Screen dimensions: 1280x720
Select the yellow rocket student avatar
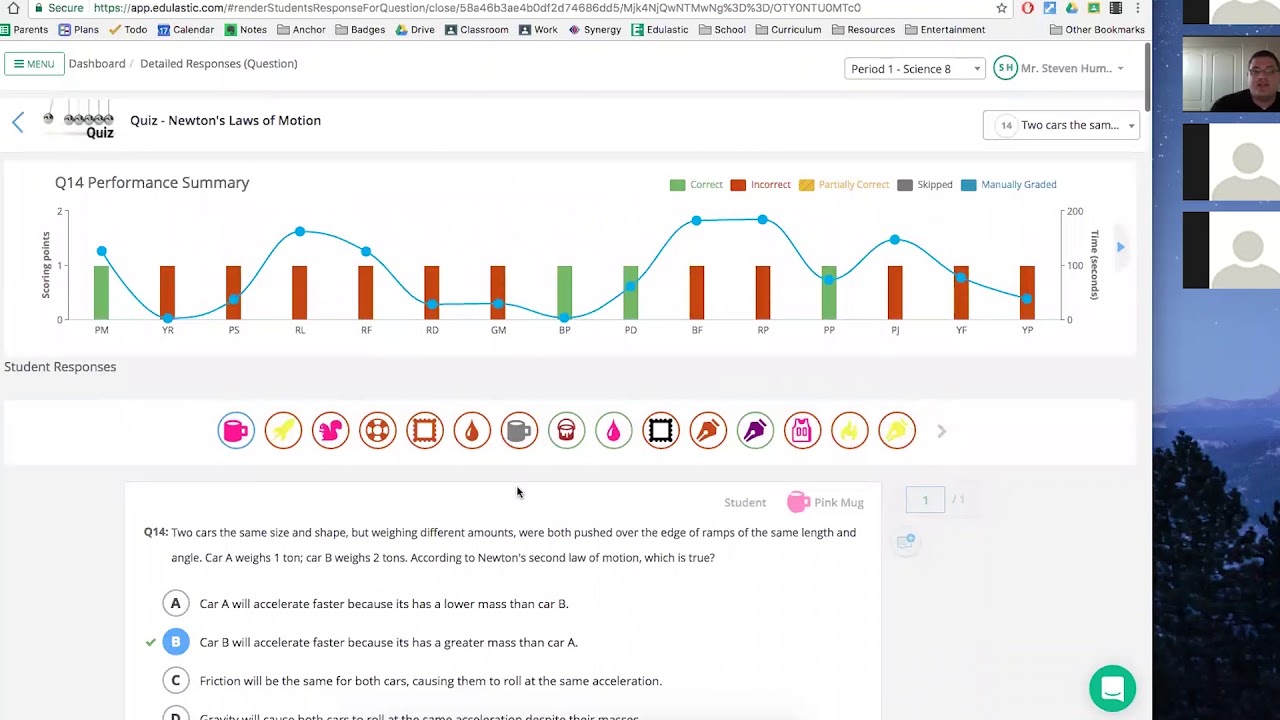[283, 430]
